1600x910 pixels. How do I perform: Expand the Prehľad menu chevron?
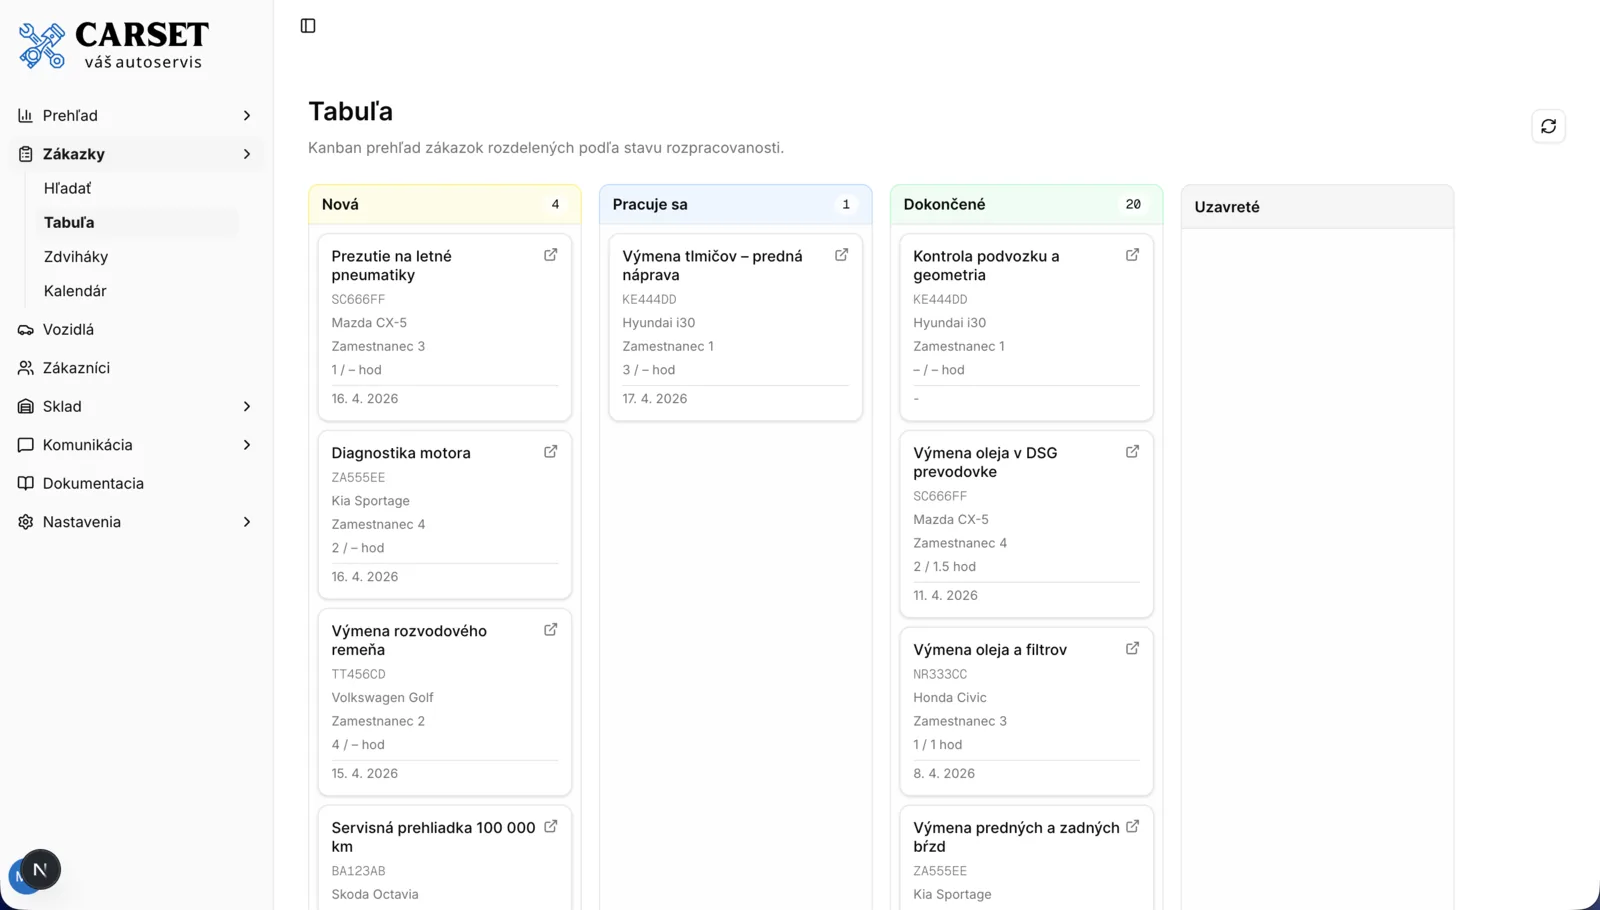click(x=247, y=116)
